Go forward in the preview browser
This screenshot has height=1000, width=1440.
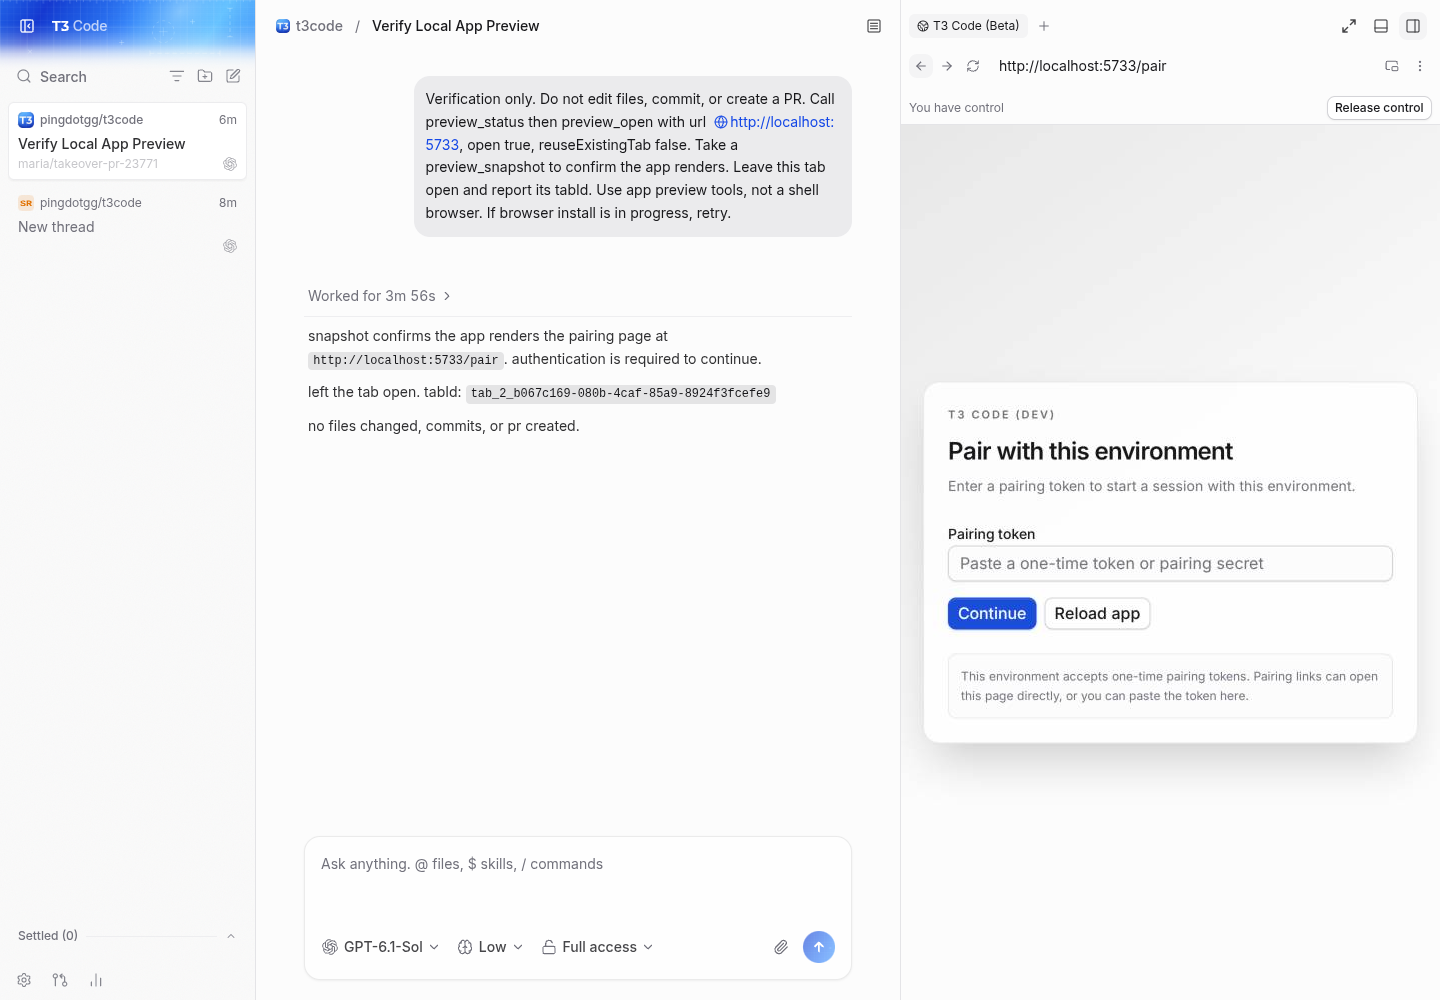pos(947,66)
